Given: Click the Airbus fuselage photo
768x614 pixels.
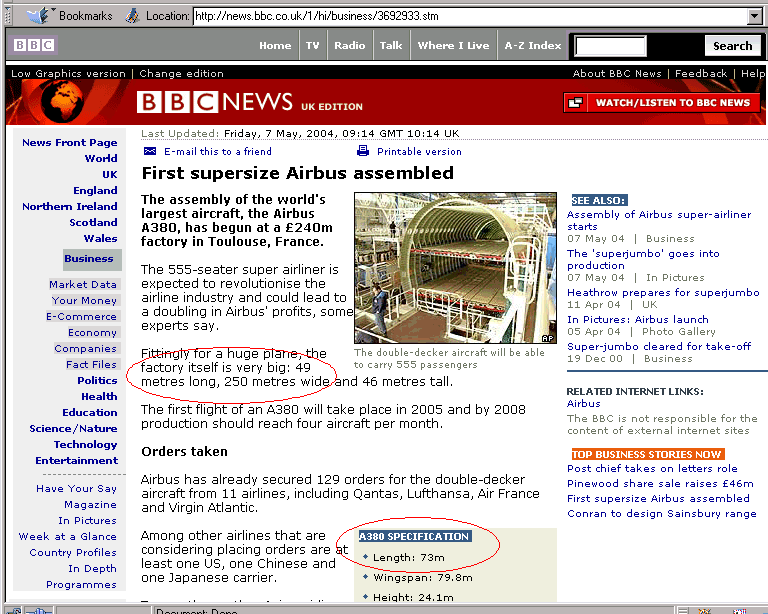Looking at the screenshot, I should pos(456,268).
